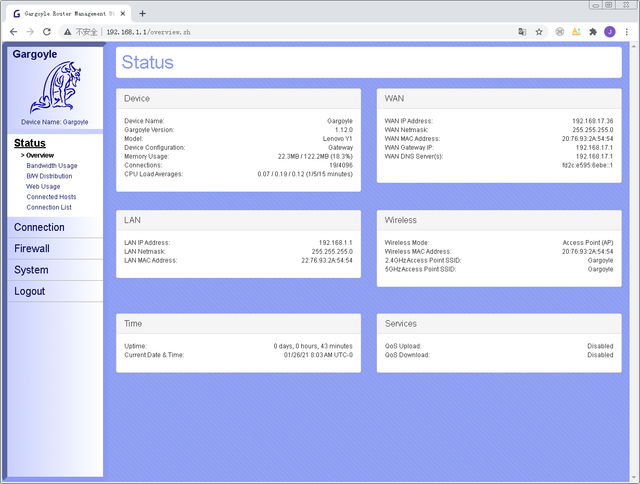The width and height of the screenshot is (640, 484).
Task: Click the Gargoyle Version value 1.12.0
Action: click(344, 130)
